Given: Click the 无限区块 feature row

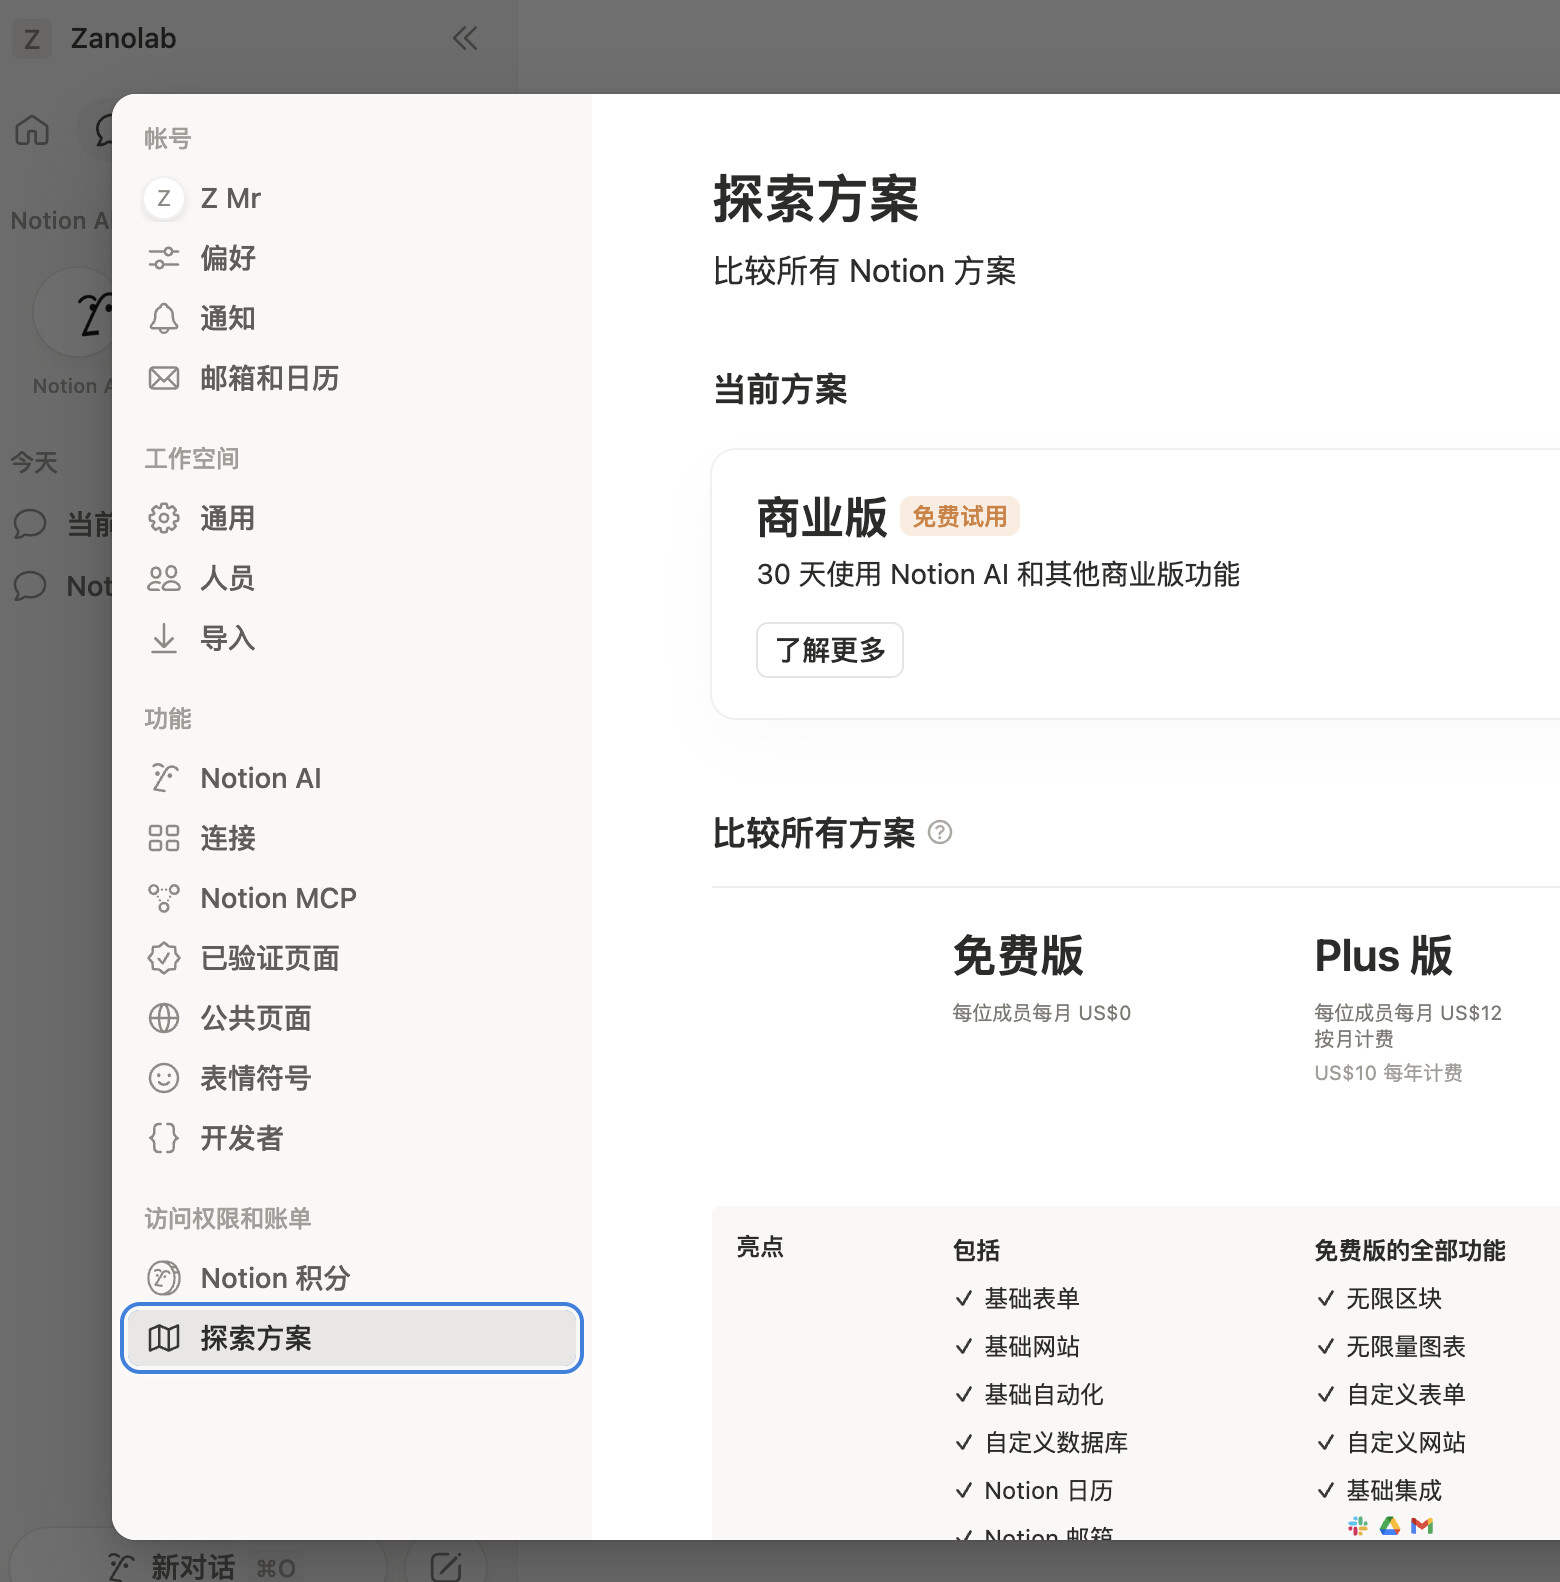Looking at the screenshot, I should coord(1380,1298).
